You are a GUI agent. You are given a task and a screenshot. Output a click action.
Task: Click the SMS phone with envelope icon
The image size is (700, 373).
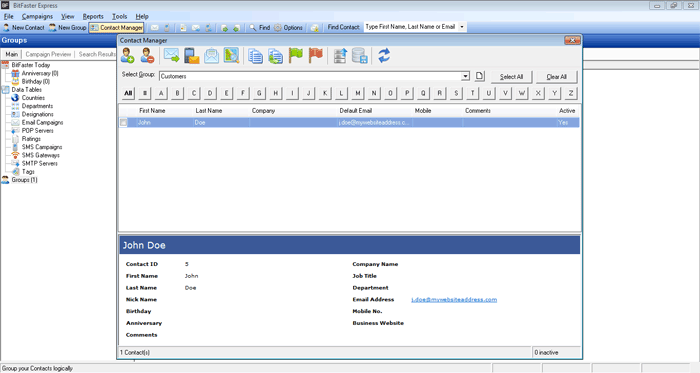tap(192, 56)
